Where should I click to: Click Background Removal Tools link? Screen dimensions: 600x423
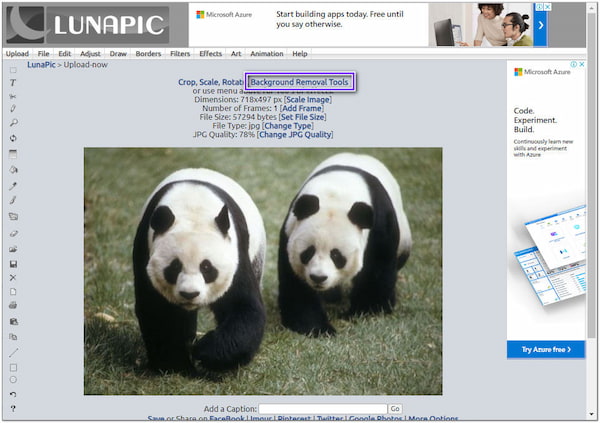[301, 81]
